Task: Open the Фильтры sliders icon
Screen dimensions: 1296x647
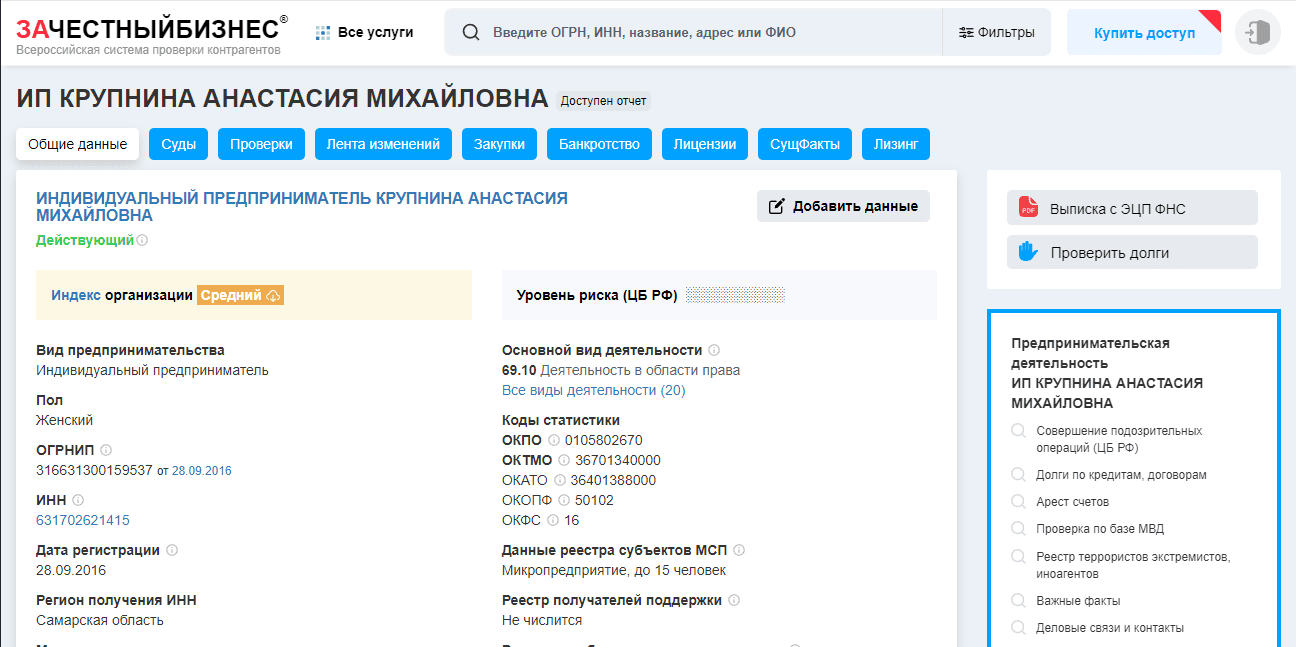Action: click(x=966, y=32)
